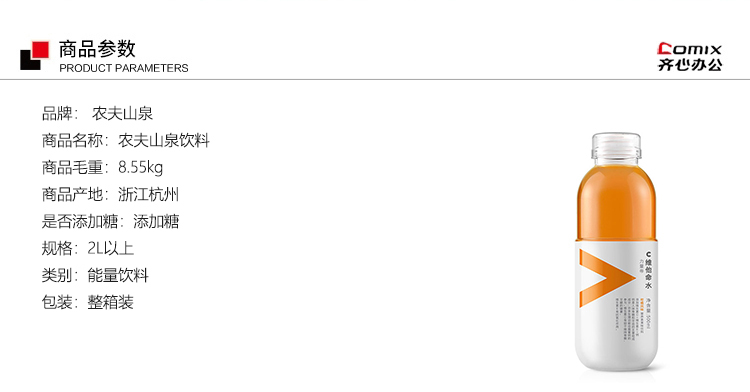Click the 商品名称 农夫山泉饮料 row
The width and height of the screenshot is (750, 392).
126,141
